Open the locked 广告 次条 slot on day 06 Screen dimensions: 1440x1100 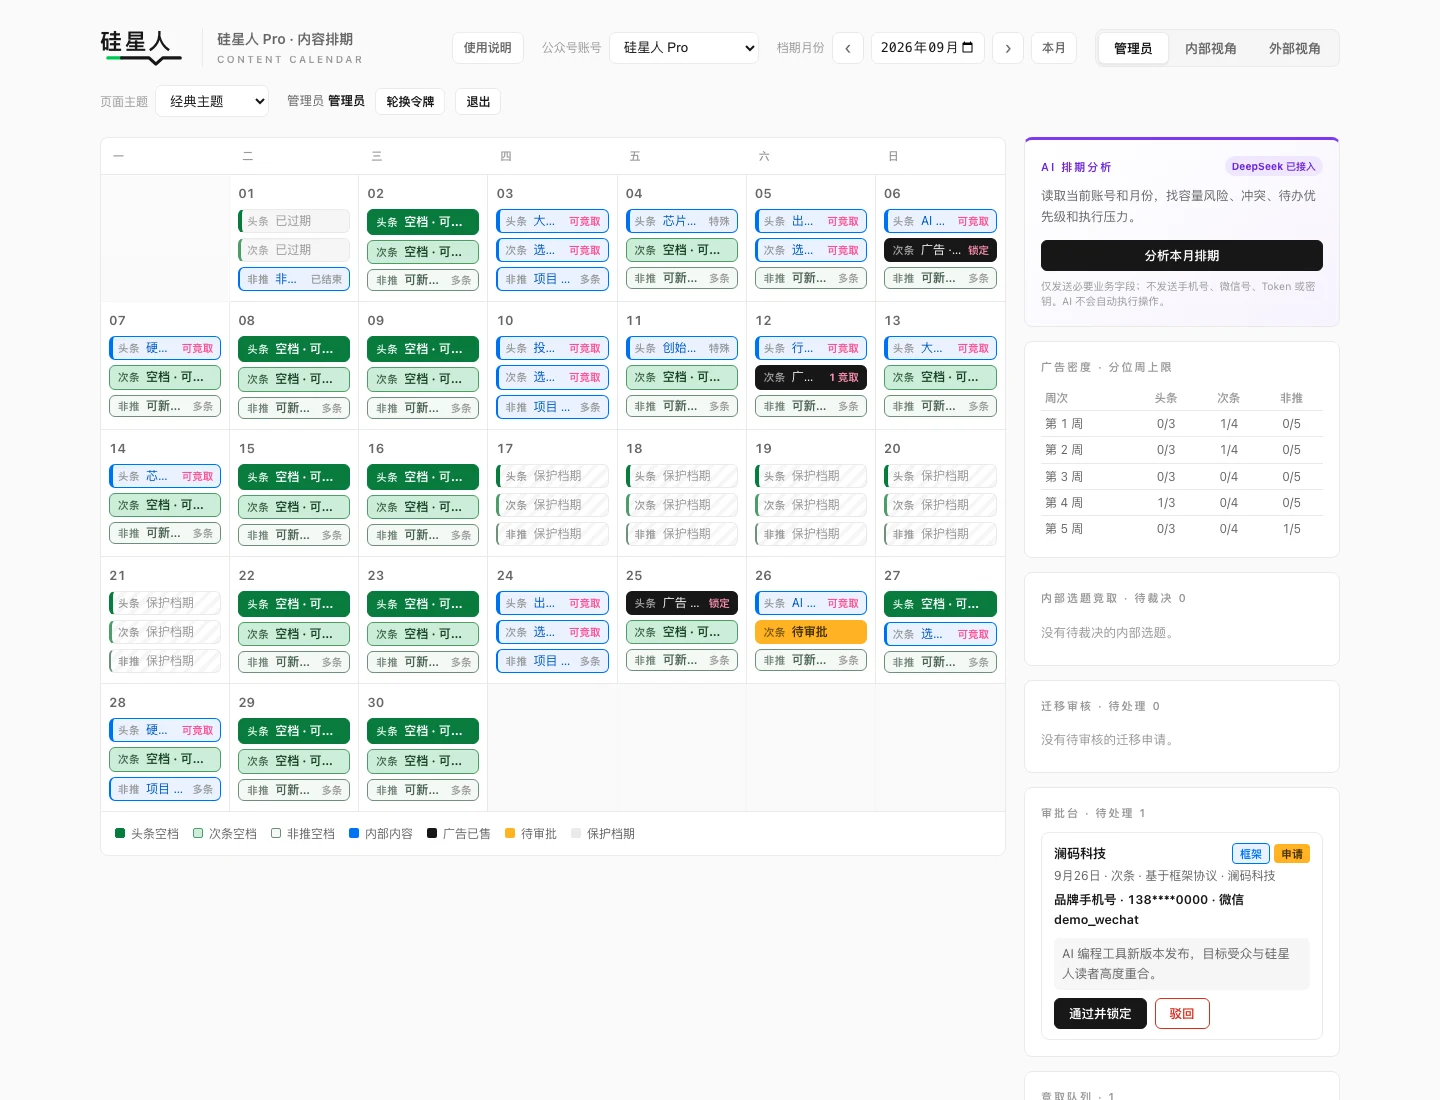click(x=940, y=250)
